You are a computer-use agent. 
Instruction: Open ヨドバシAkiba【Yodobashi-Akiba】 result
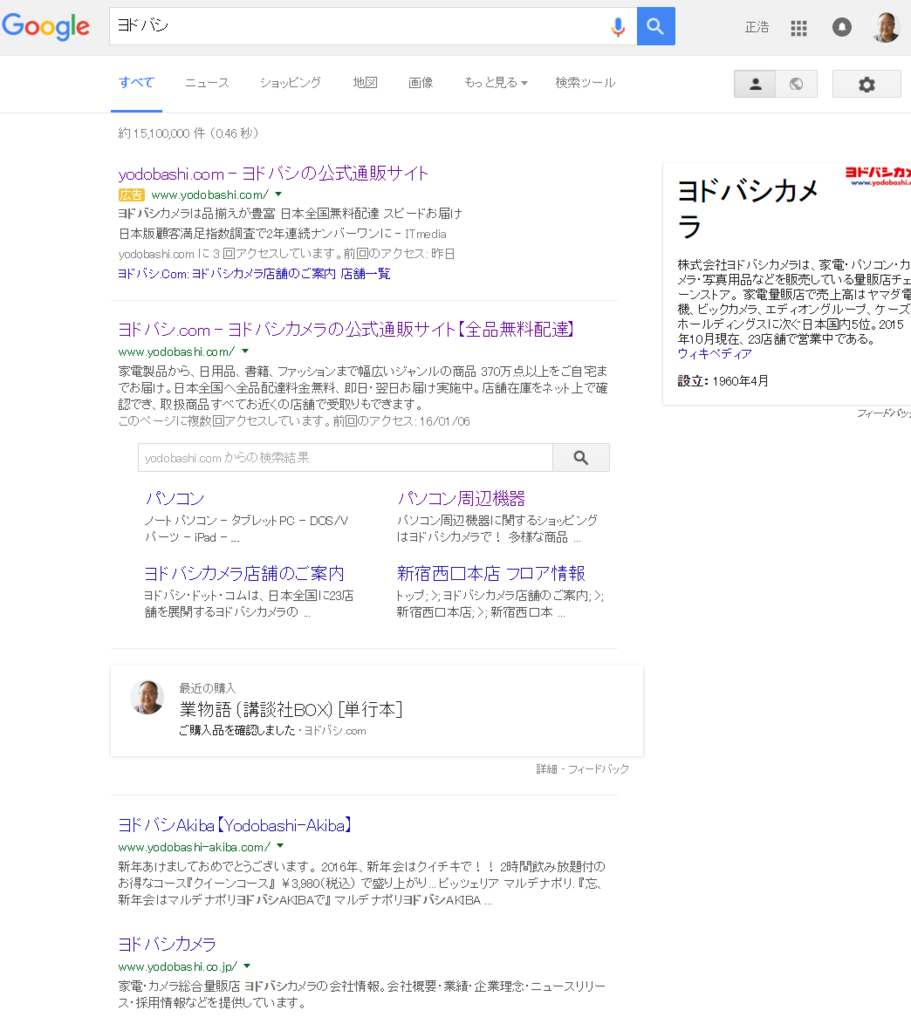pyautogui.click(x=235, y=825)
